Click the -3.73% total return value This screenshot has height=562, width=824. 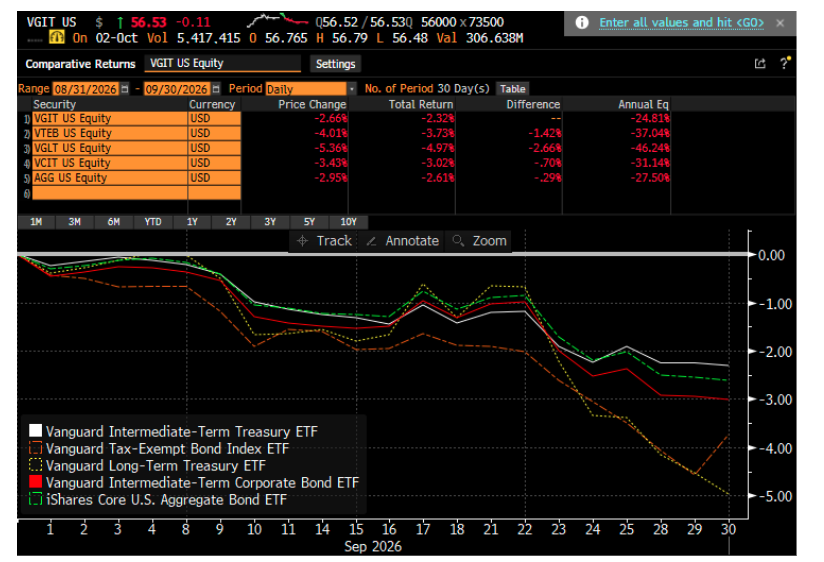pyautogui.click(x=438, y=134)
